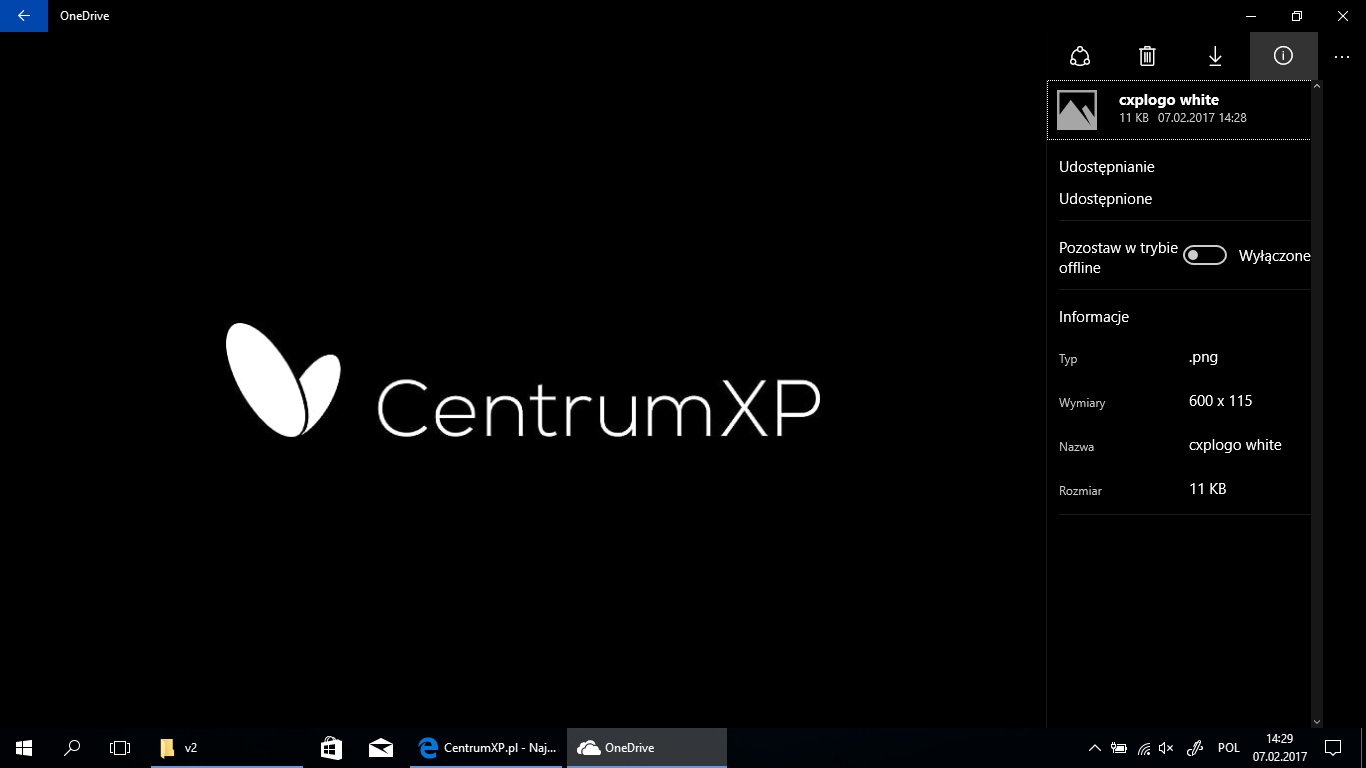This screenshot has height=768, width=1366.
Task: Click the muted volume tray icon
Action: point(1167,748)
